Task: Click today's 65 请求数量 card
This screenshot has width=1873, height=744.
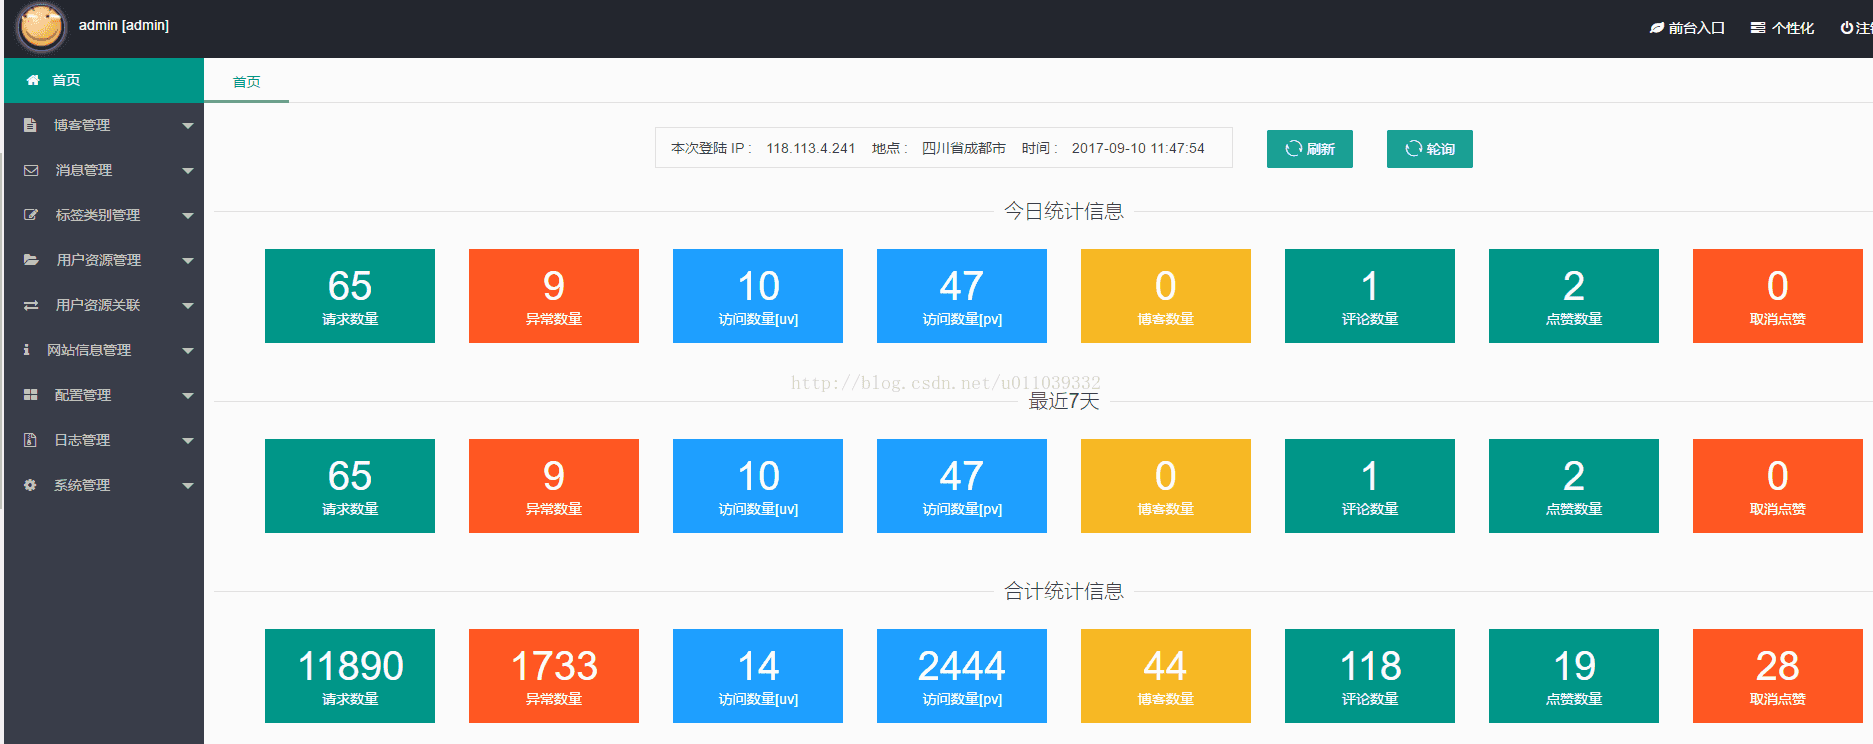Action: [x=350, y=296]
